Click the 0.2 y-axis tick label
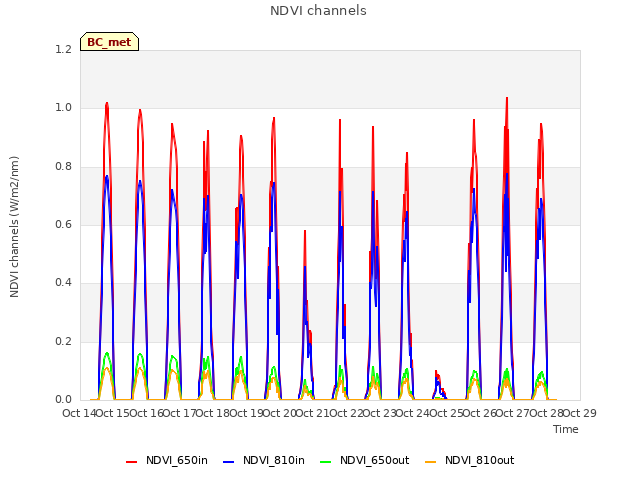Screen dimensions: 640x480 coord(63,341)
